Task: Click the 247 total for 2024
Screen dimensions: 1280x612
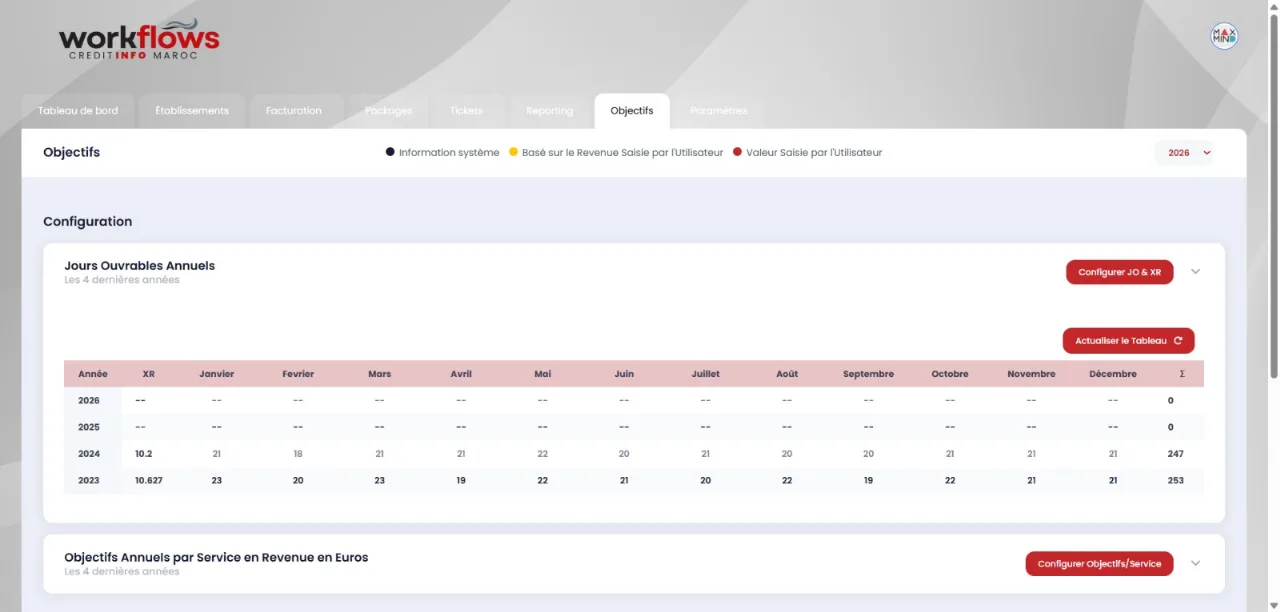Action: [x=1175, y=454]
